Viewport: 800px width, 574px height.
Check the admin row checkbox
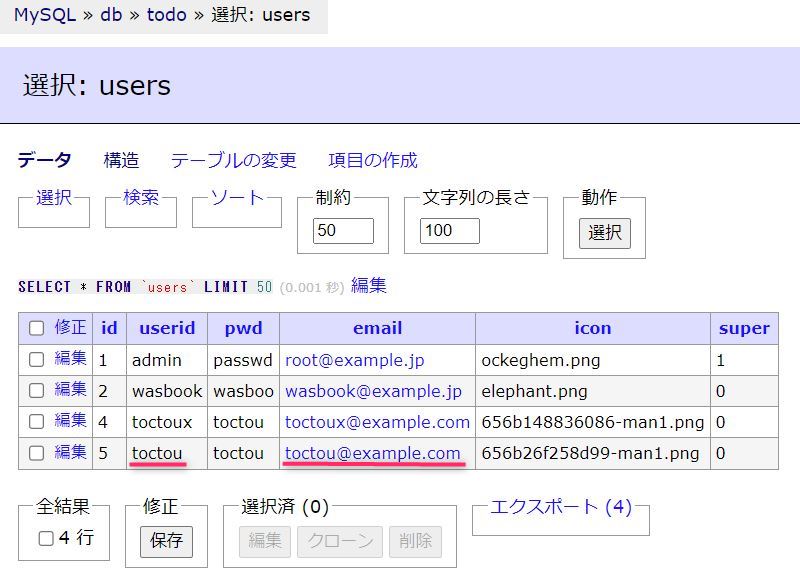(36, 360)
